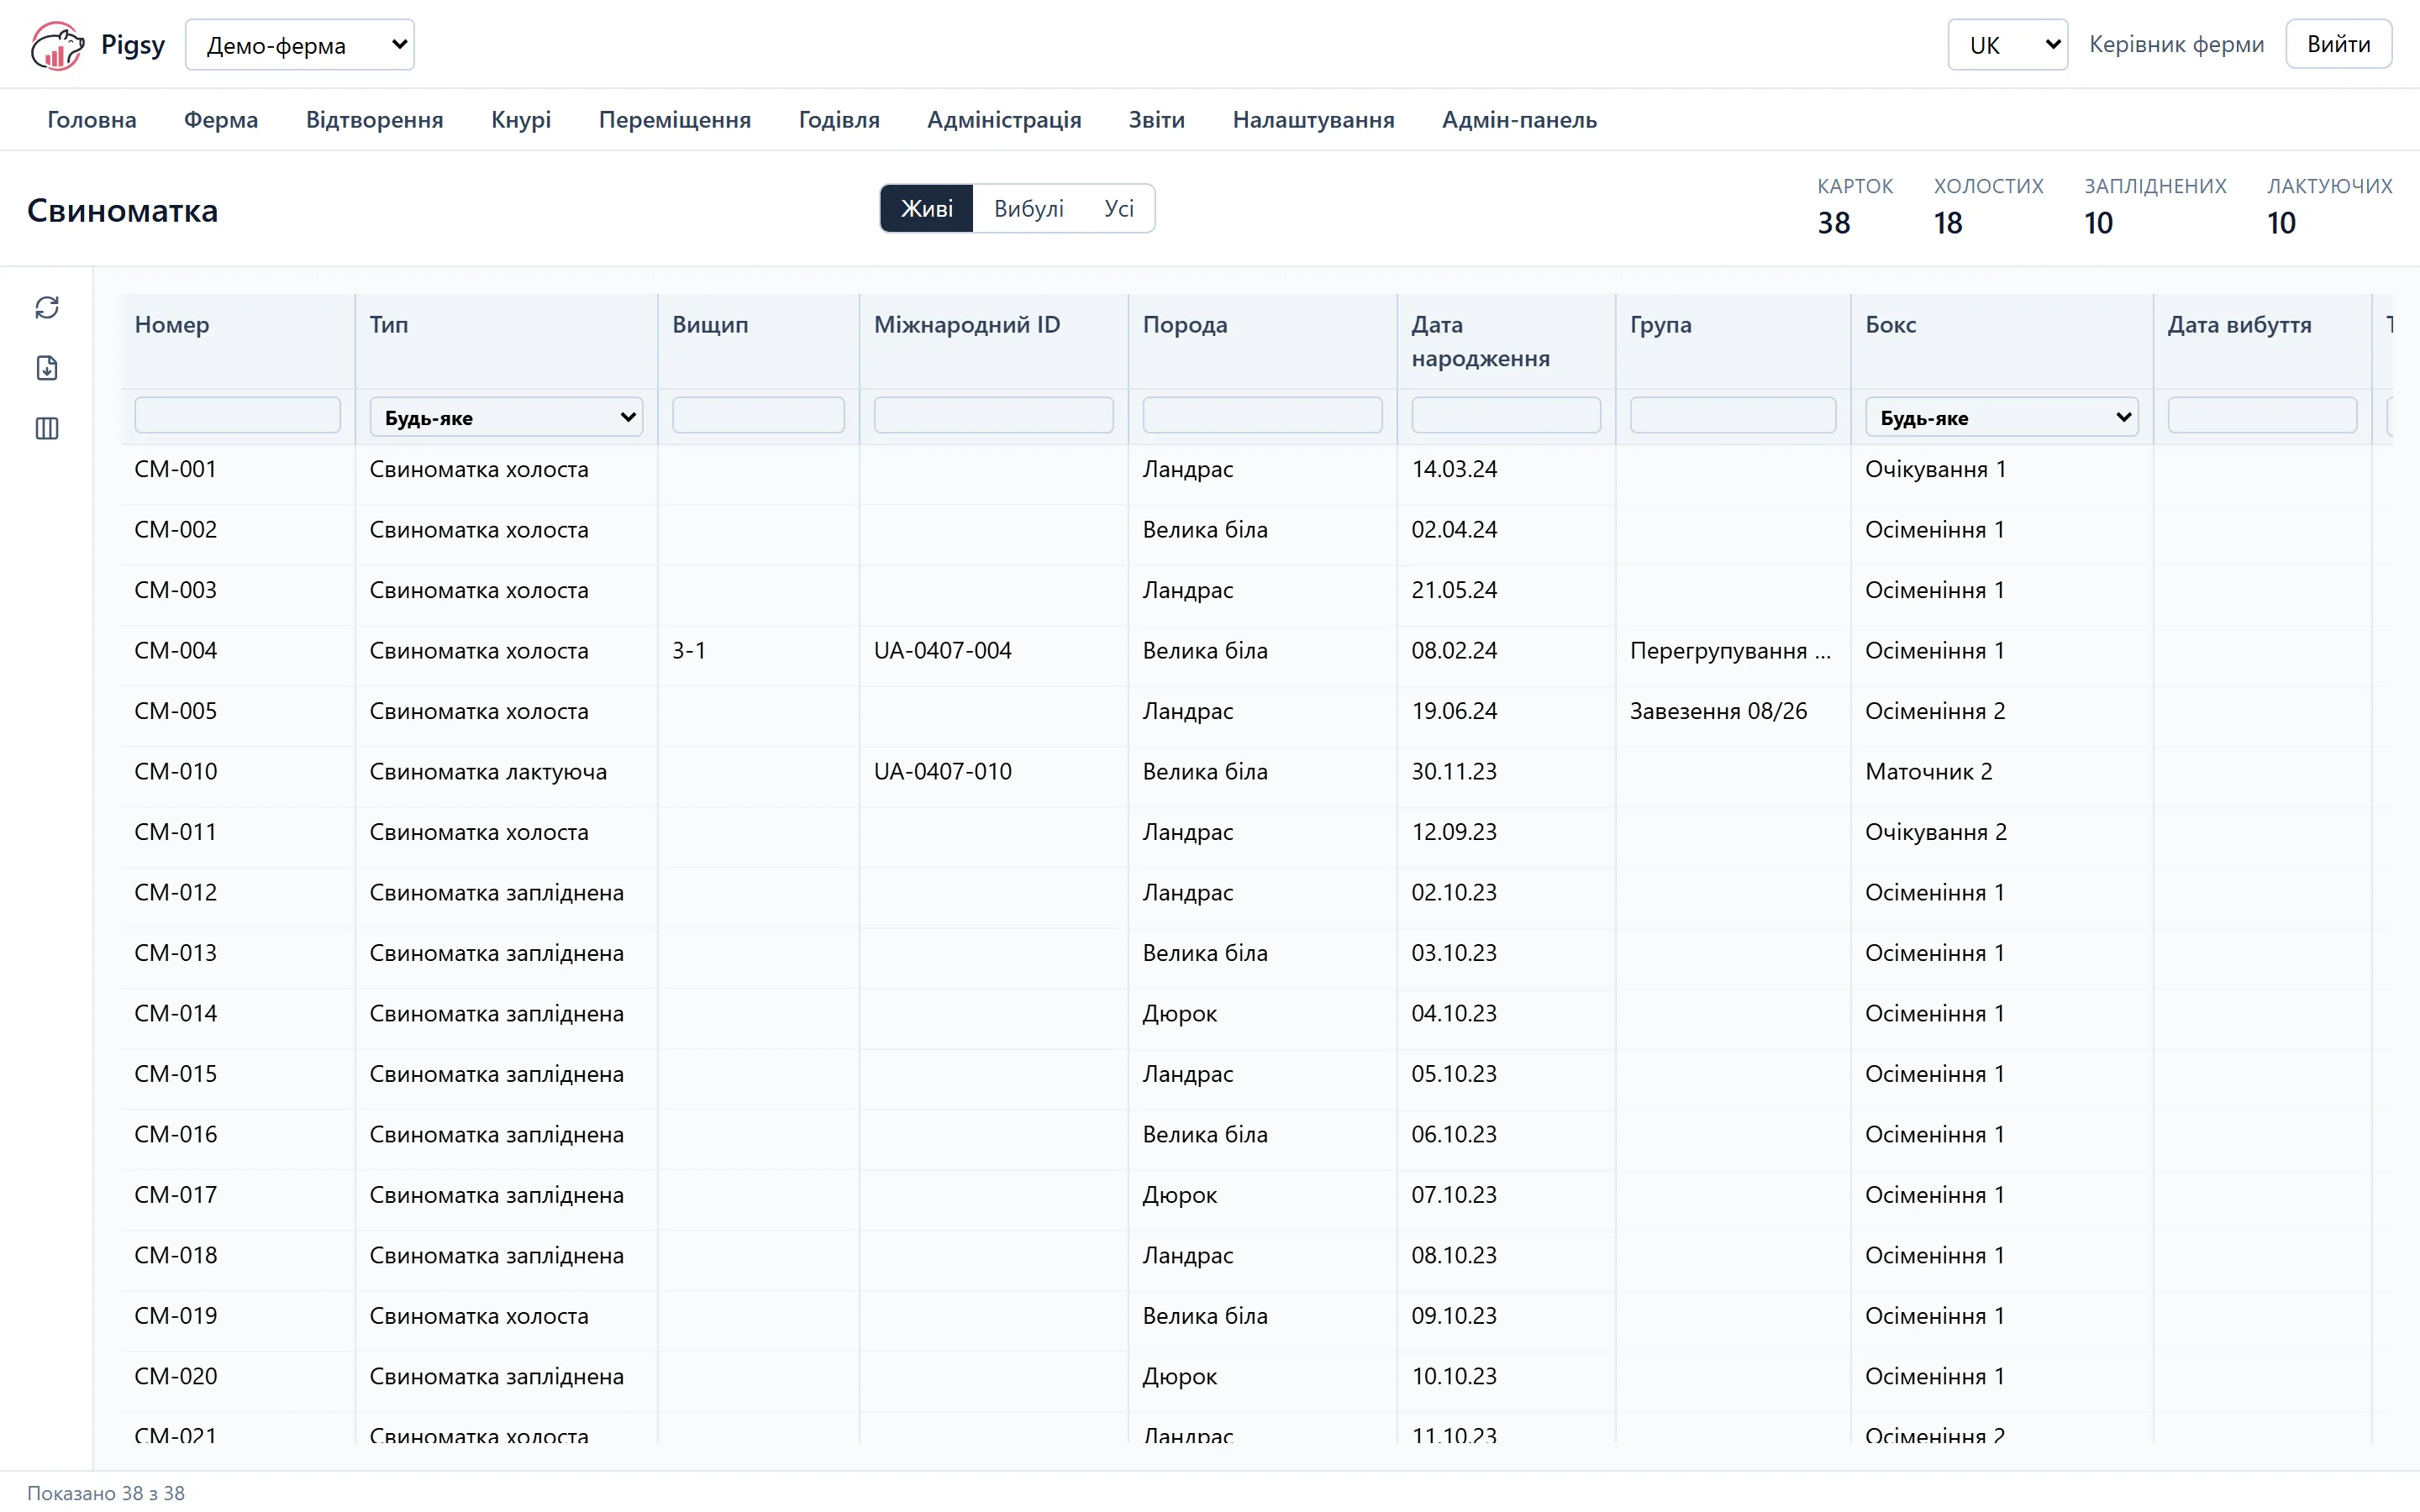
Task: Click the Вийти logout button
Action: click(x=2338, y=45)
